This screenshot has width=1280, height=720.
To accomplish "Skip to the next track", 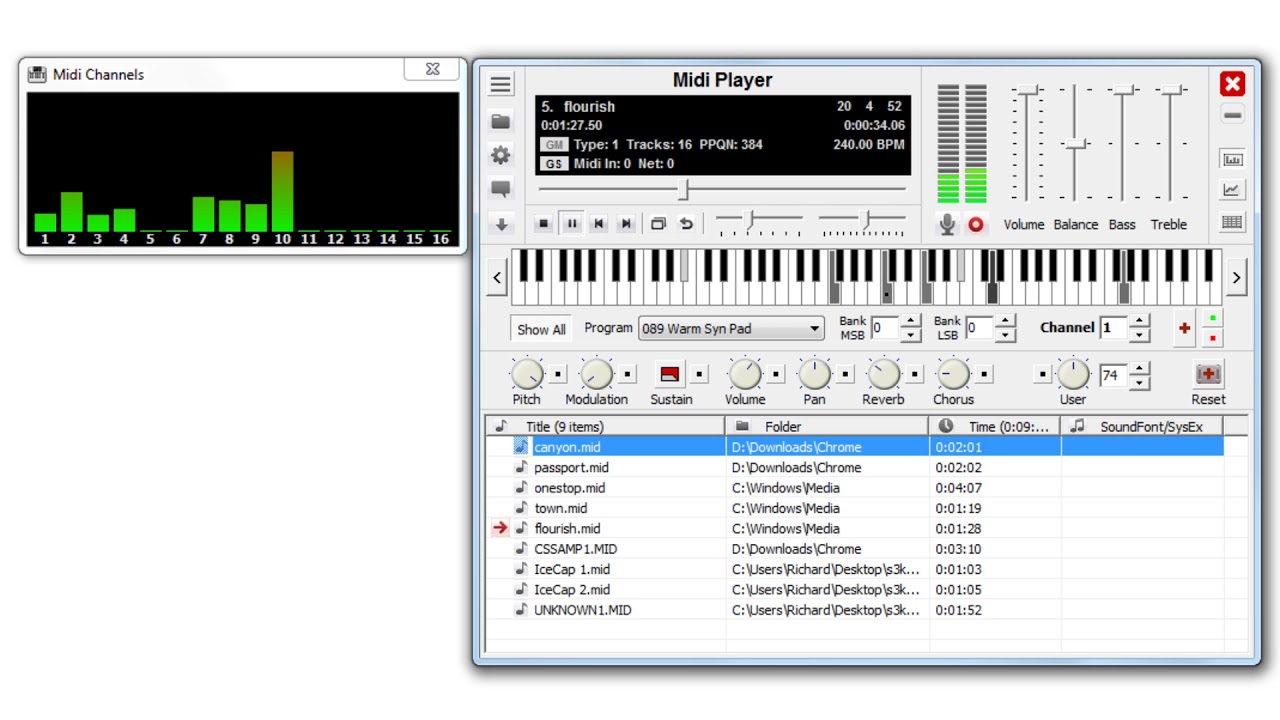I will tap(626, 224).
